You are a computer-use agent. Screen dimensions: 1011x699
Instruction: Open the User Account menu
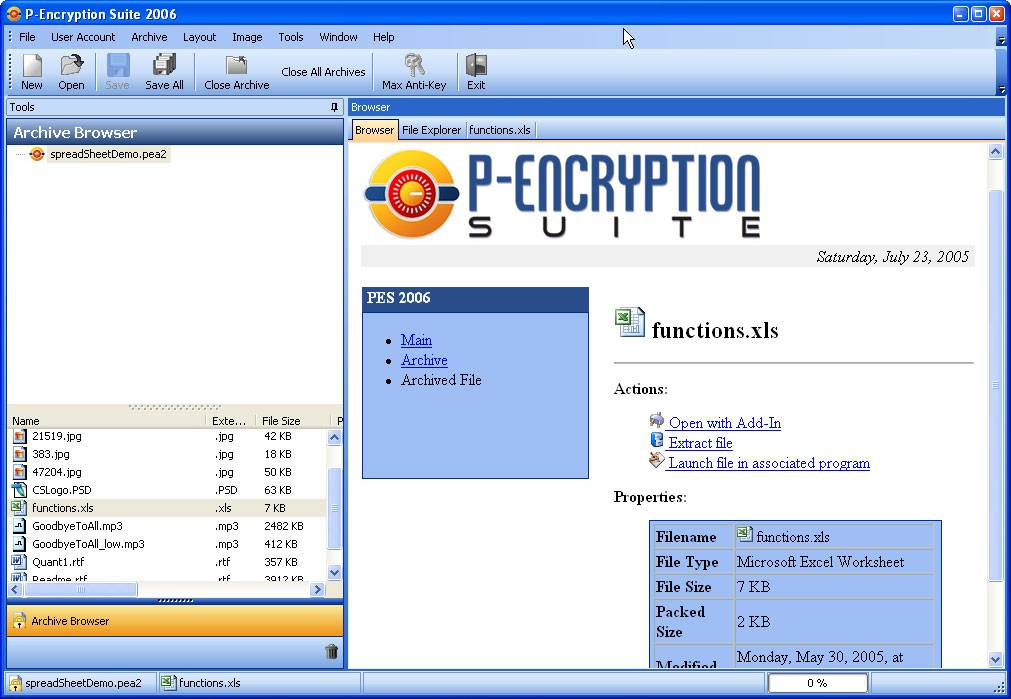click(x=83, y=37)
